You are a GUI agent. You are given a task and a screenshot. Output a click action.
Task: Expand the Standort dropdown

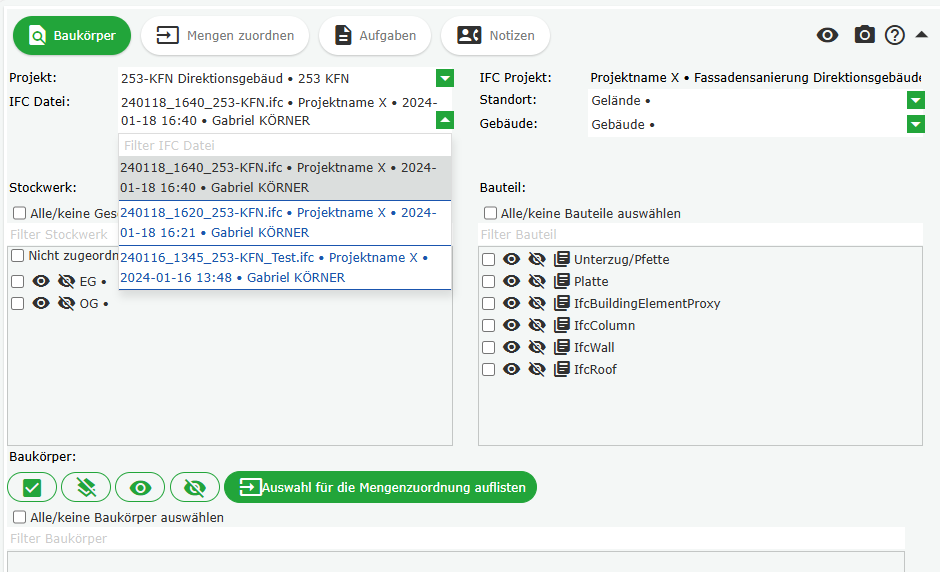point(915,100)
